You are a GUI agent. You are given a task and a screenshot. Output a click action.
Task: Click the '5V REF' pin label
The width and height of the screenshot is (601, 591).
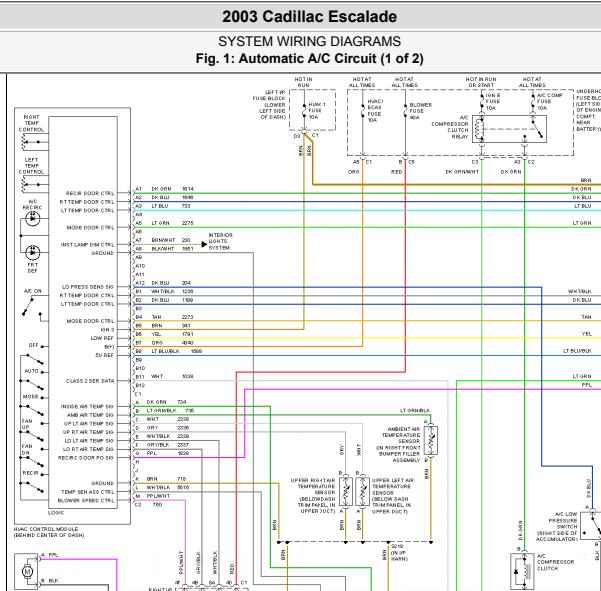[x=105, y=355]
